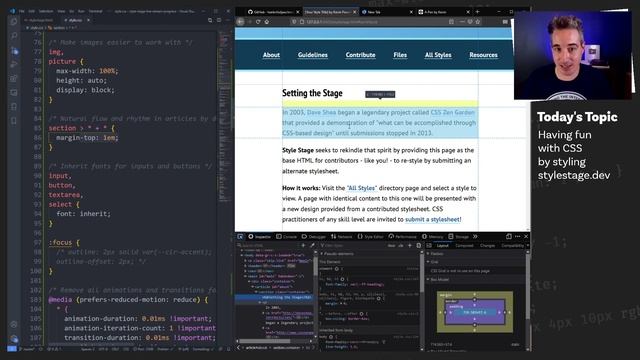Add new node in the Inspector

point(303,245)
